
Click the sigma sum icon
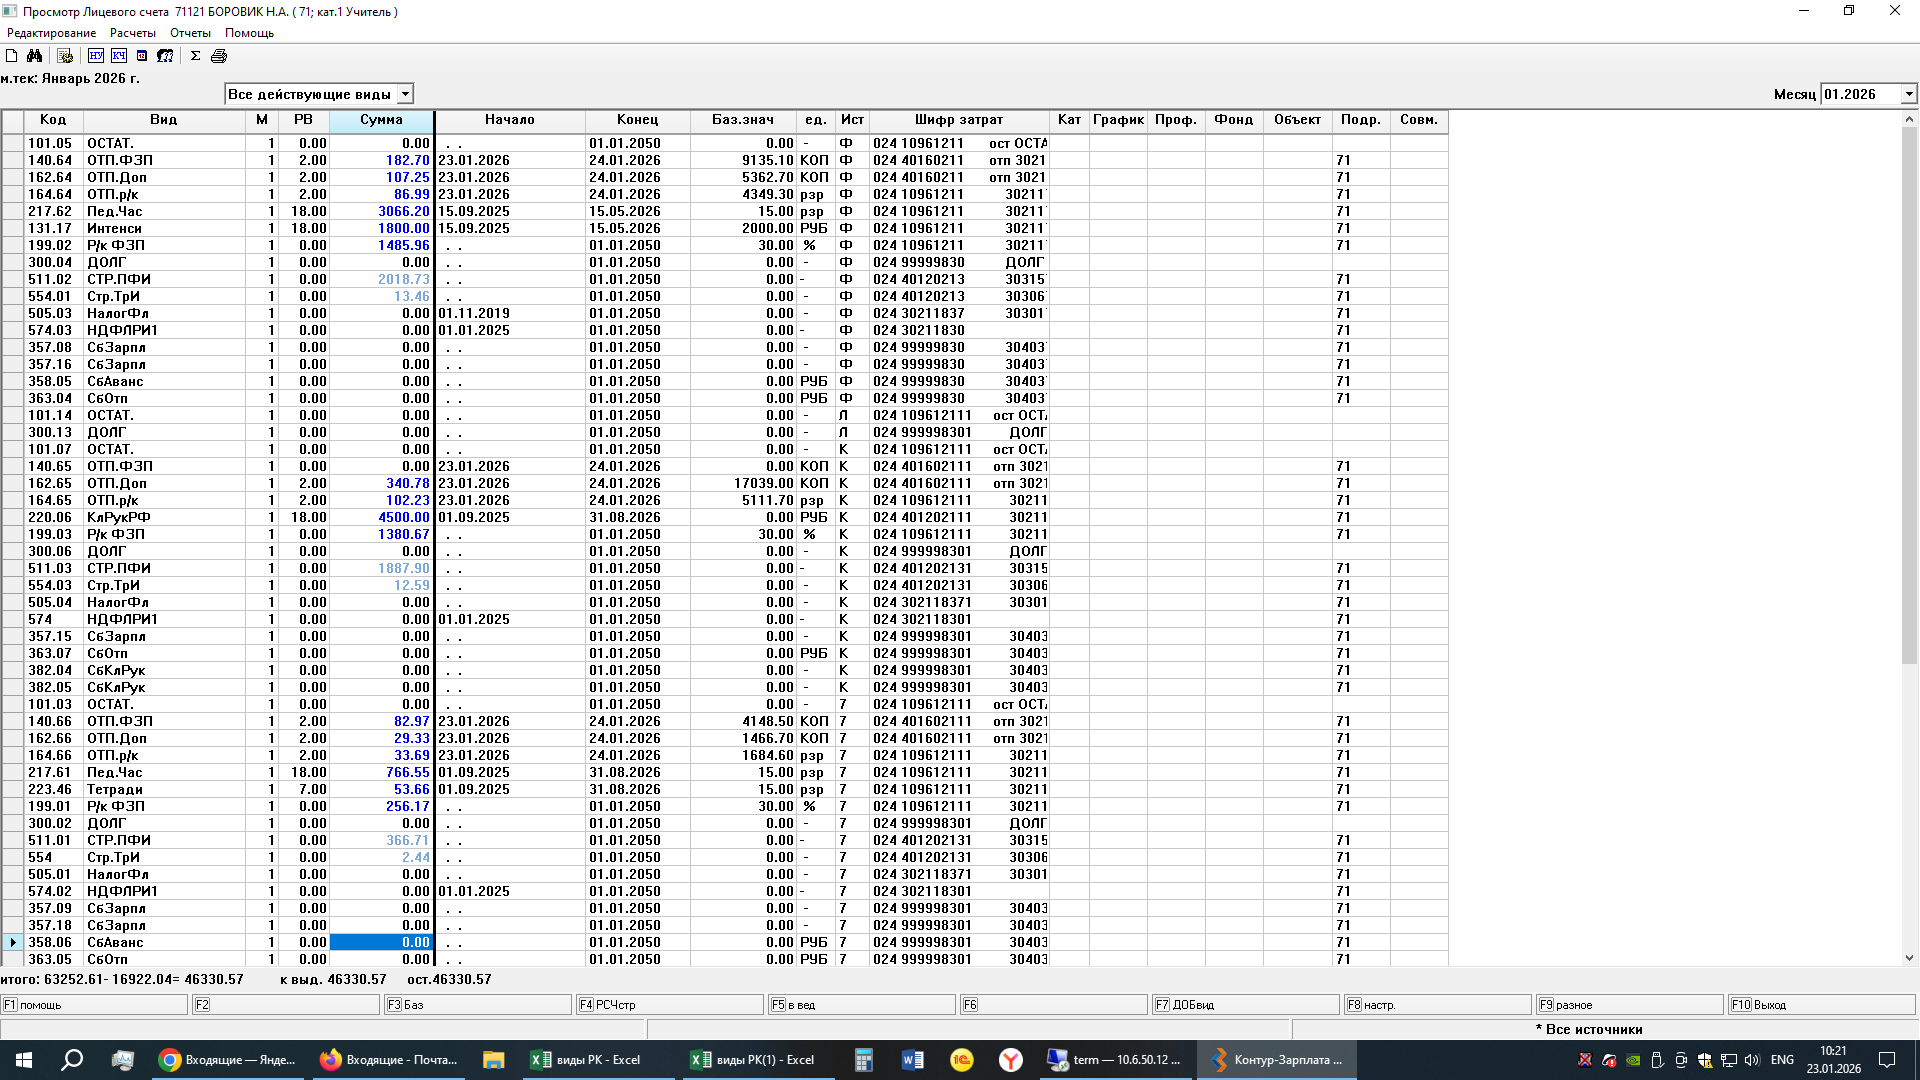[195, 56]
